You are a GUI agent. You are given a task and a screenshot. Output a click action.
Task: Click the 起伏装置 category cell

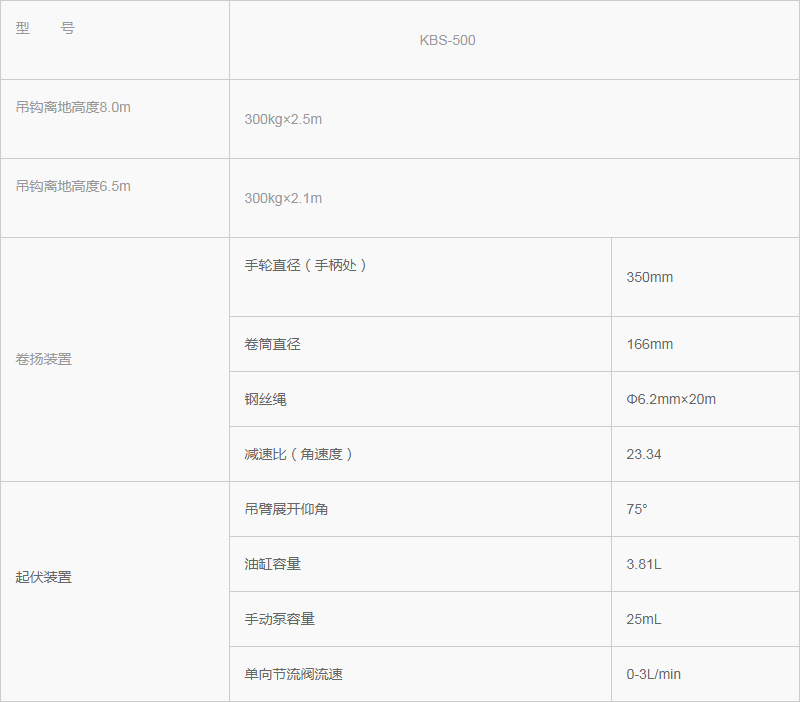tap(44, 577)
